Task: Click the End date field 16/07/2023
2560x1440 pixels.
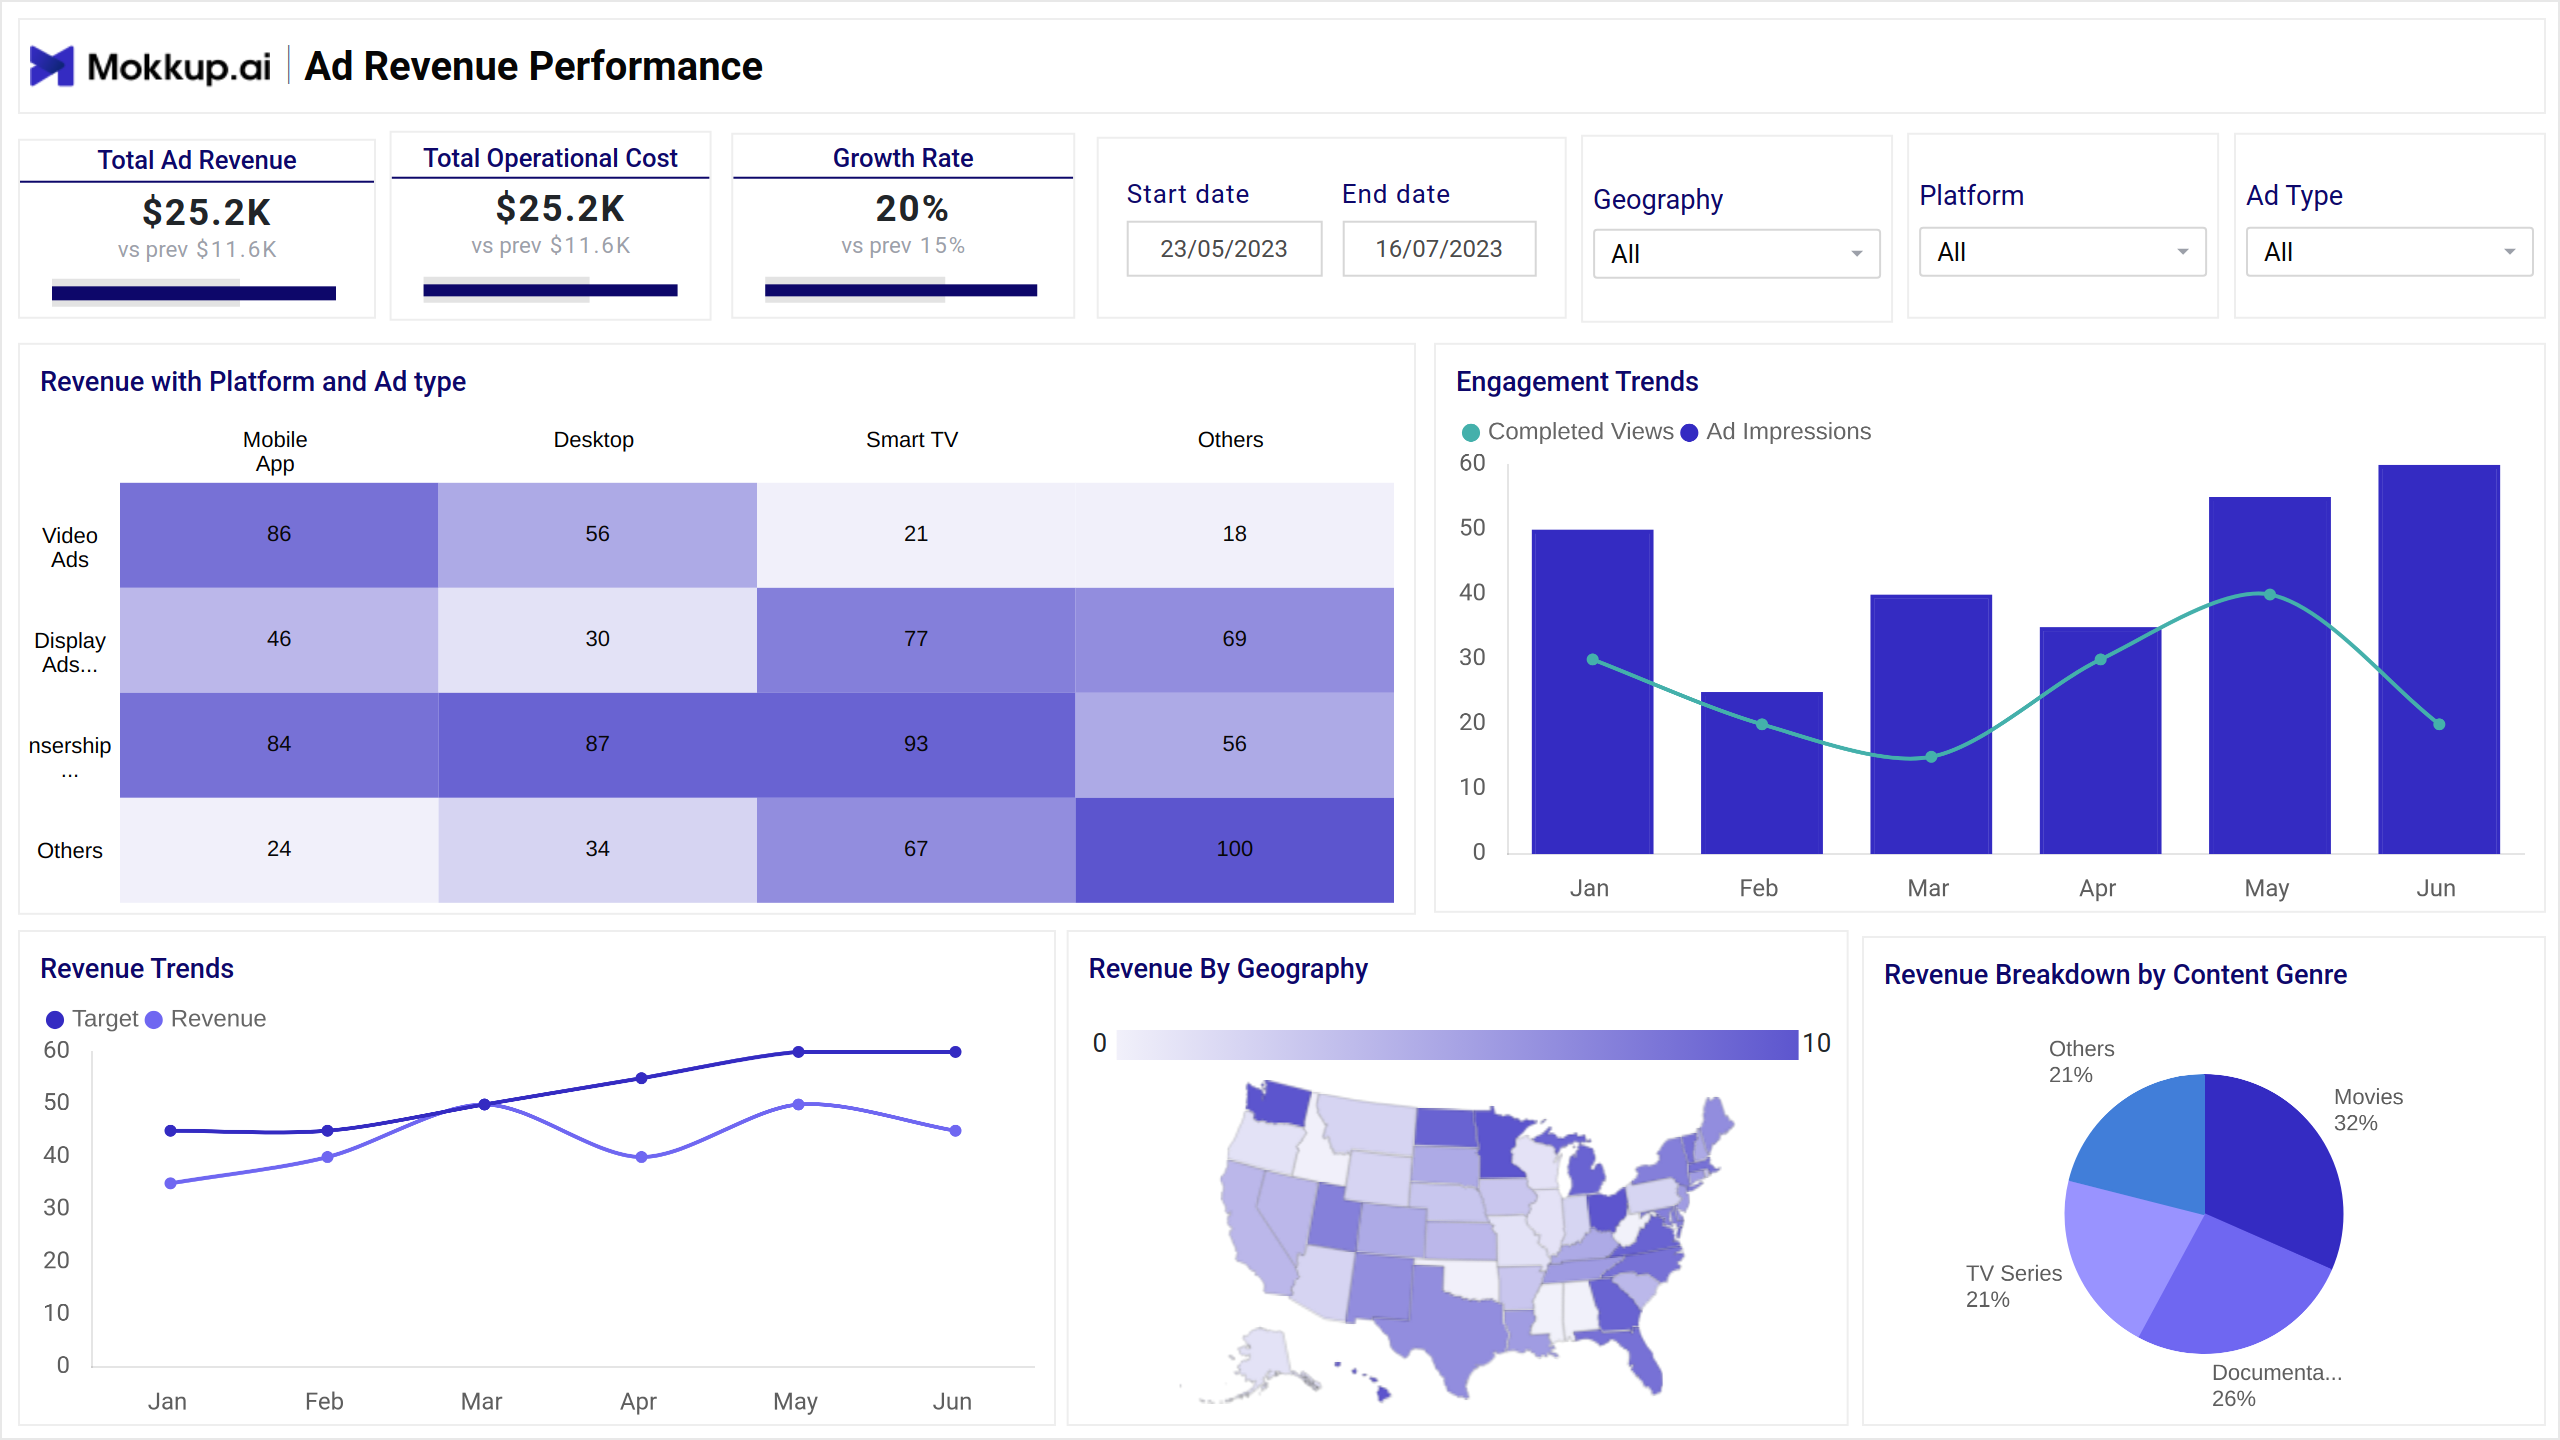Action: tap(1439, 249)
